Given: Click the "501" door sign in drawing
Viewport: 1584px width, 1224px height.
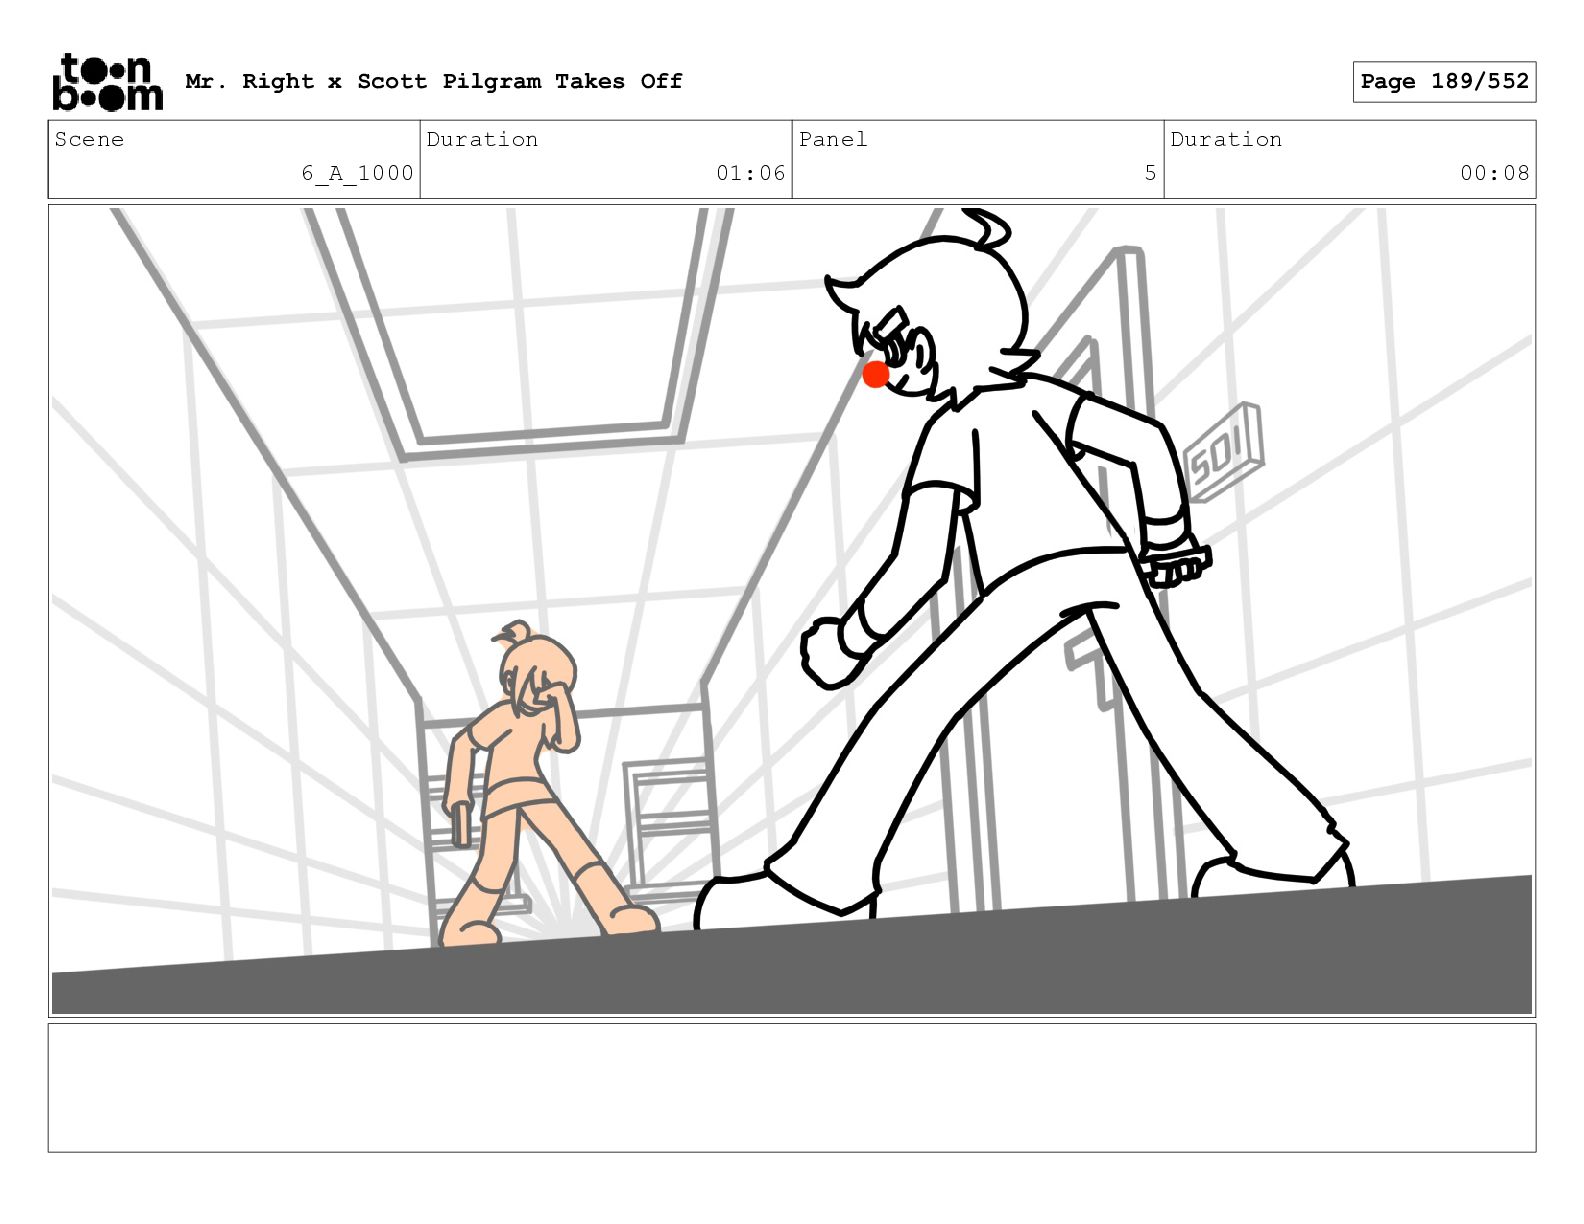Looking at the screenshot, I should (x=1222, y=452).
